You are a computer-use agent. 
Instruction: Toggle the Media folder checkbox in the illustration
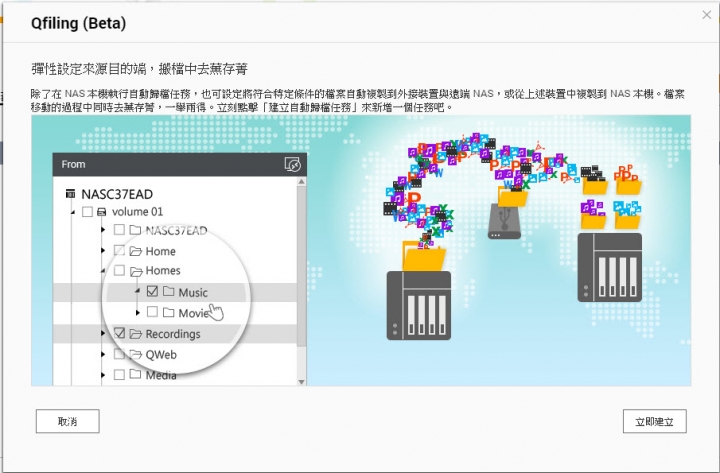coord(119,375)
